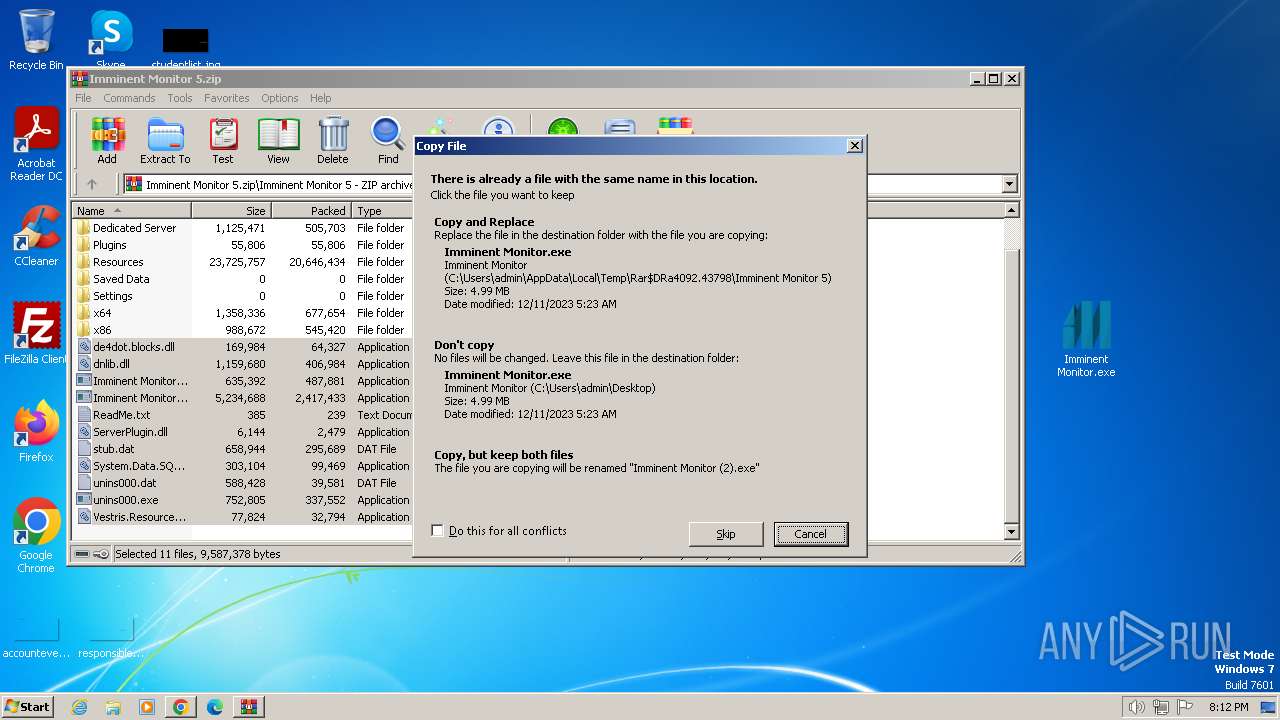Viewport: 1280px width, 720px height.
Task: Open the Recycle Bin desktop icon
Action: click(36, 40)
